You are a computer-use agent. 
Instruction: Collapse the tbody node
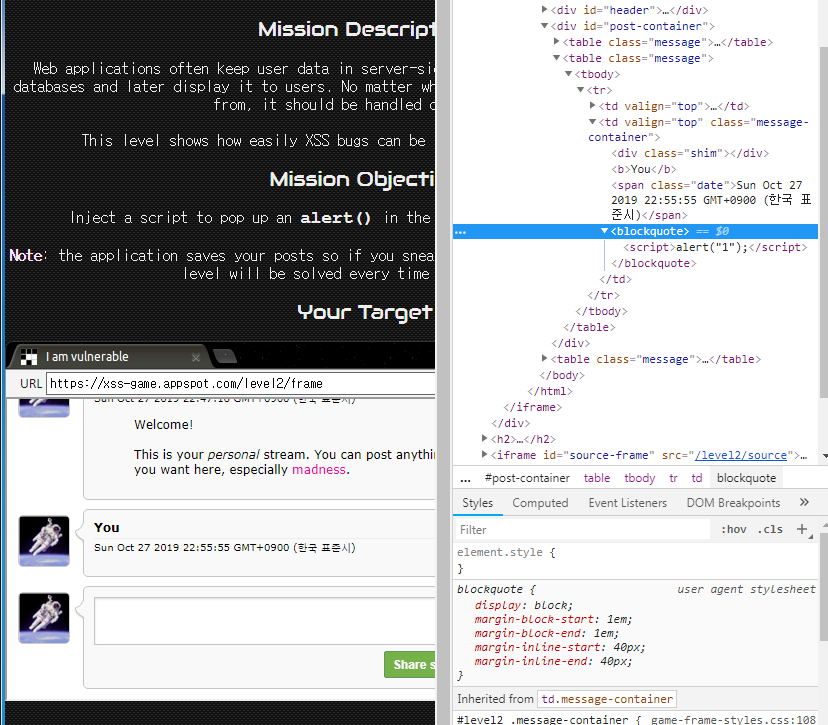tap(569, 74)
